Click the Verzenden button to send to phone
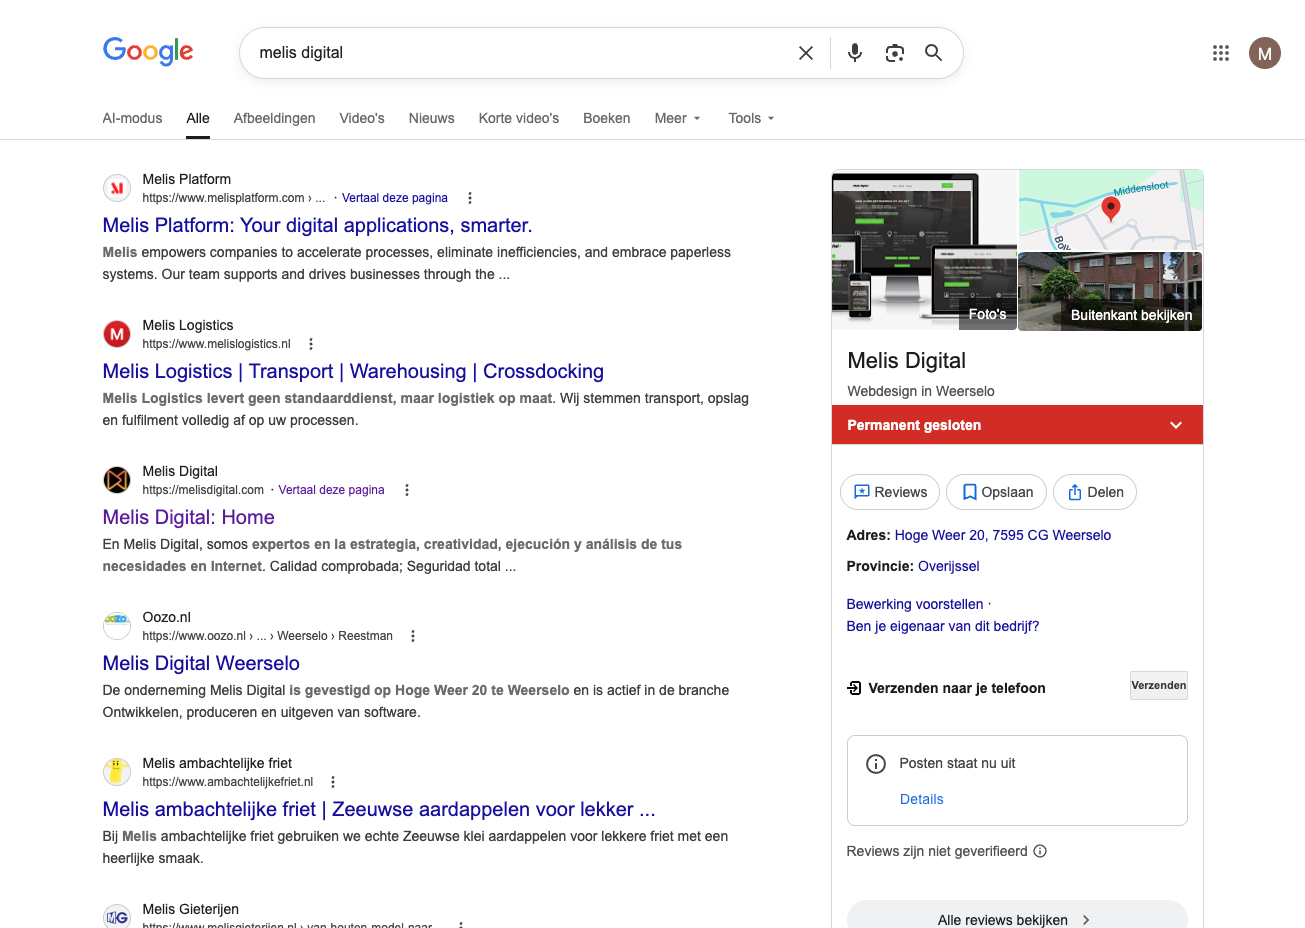The width and height of the screenshot is (1305, 928). point(1158,685)
